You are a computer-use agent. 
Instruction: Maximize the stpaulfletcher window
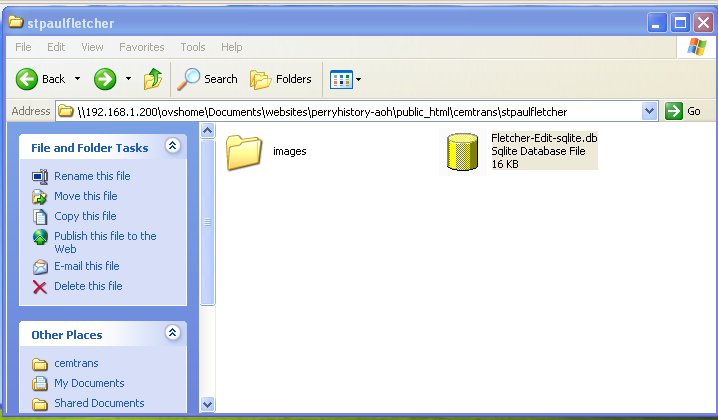tap(680, 22)
